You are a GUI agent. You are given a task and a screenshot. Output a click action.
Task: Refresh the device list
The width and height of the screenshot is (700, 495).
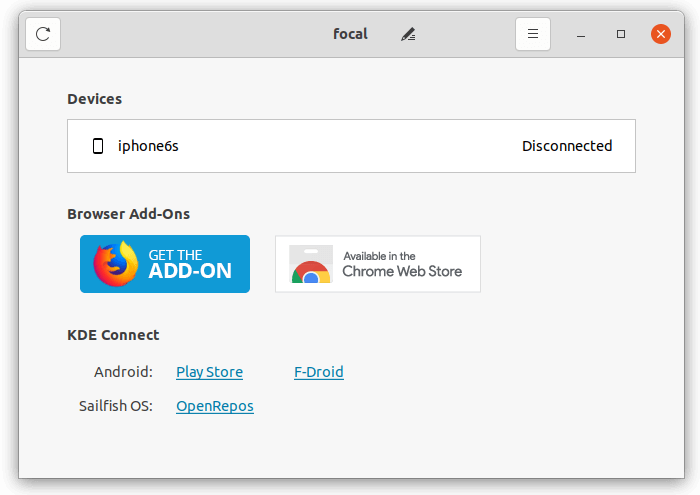click(x=43, y=34)
